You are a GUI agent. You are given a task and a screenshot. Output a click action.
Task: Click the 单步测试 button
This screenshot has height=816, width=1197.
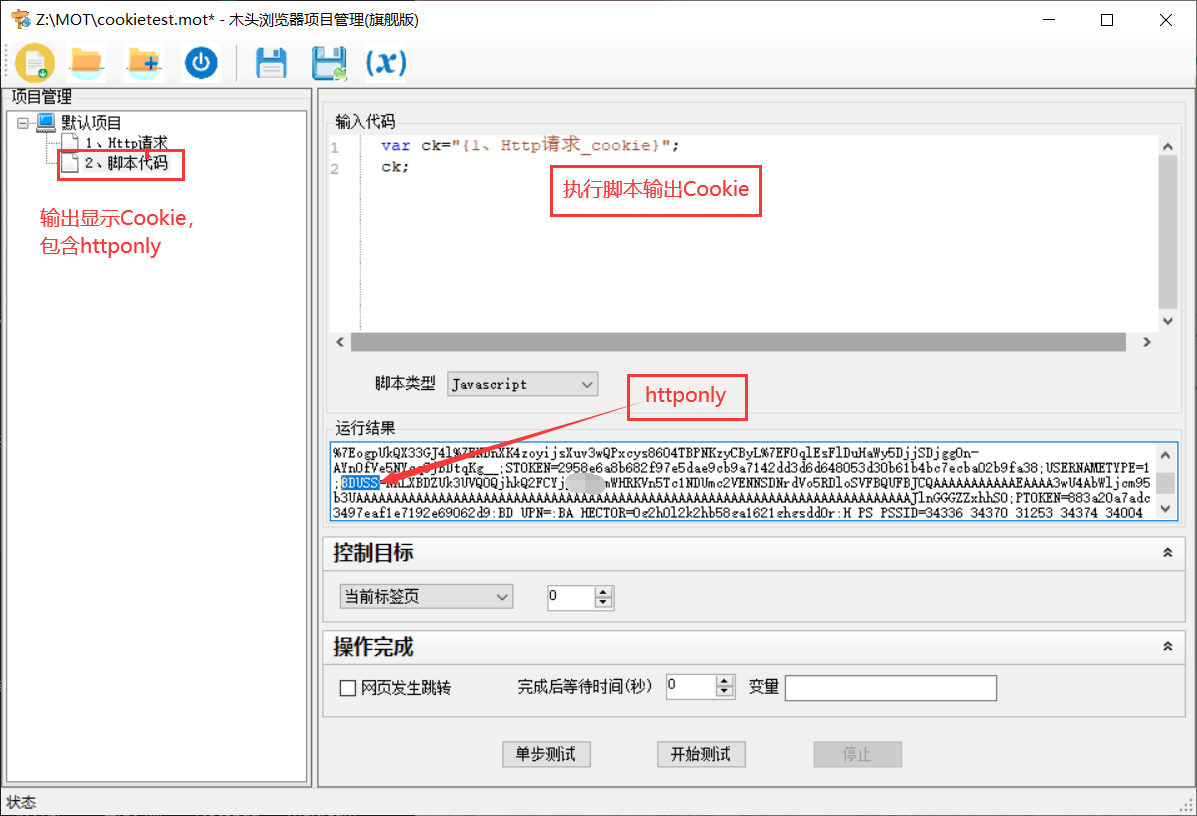(x=546, y=754)
